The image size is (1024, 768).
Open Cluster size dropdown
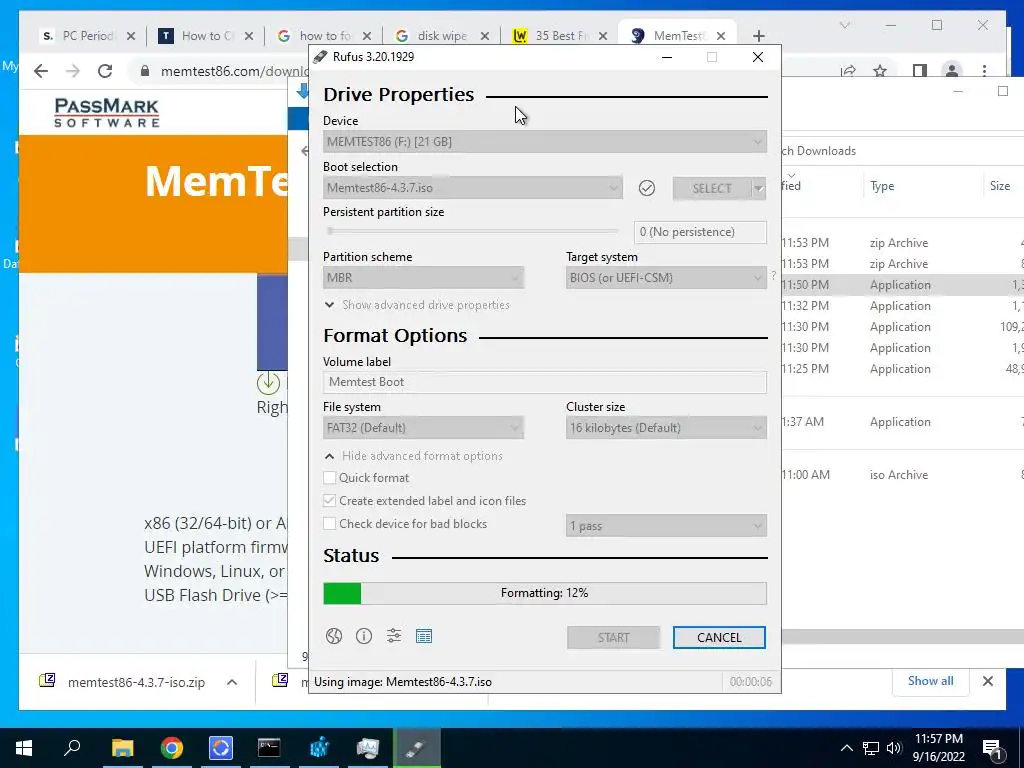[666, 428]
